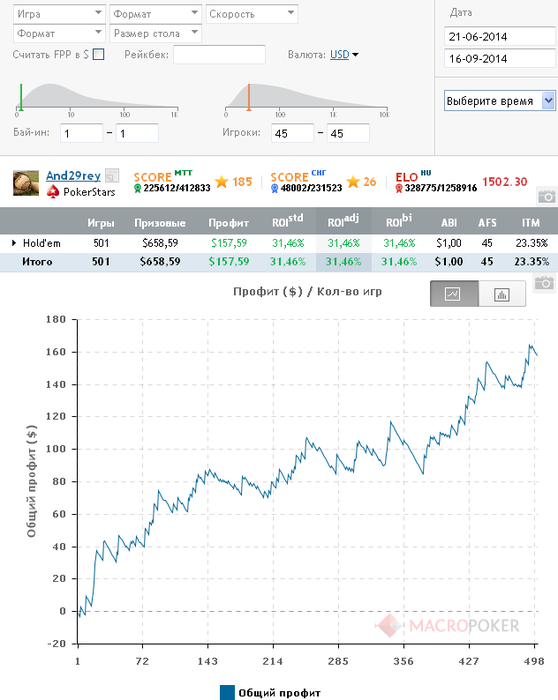Viewport: 558px width, 700px height.
Task: Open the Скорость dropdown
Action: (252, 14)
